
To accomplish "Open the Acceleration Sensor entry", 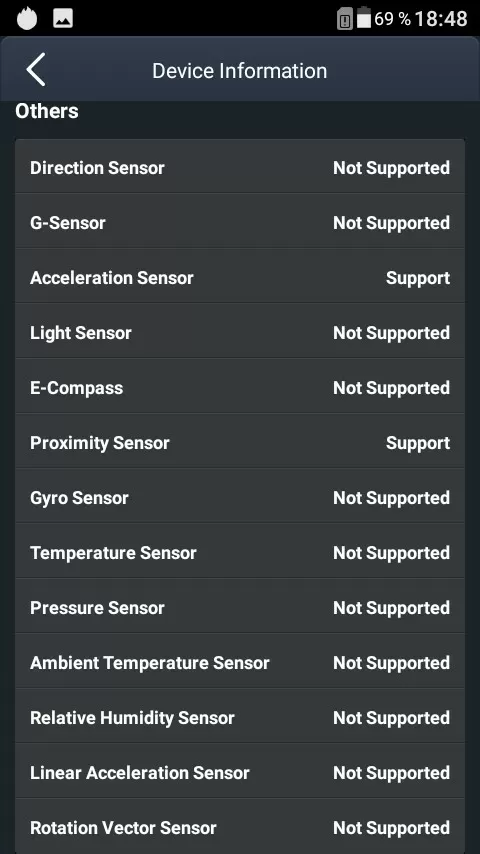I will (x=240, y=276).
